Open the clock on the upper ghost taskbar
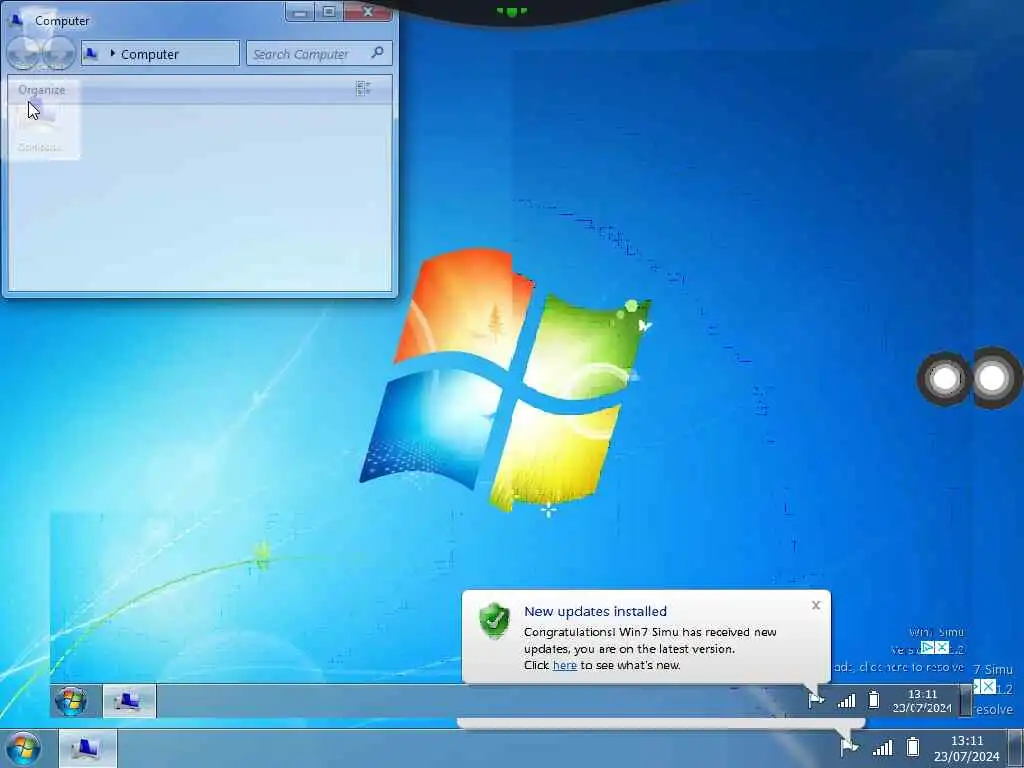 pyautogui.click(x=922, y=701)
